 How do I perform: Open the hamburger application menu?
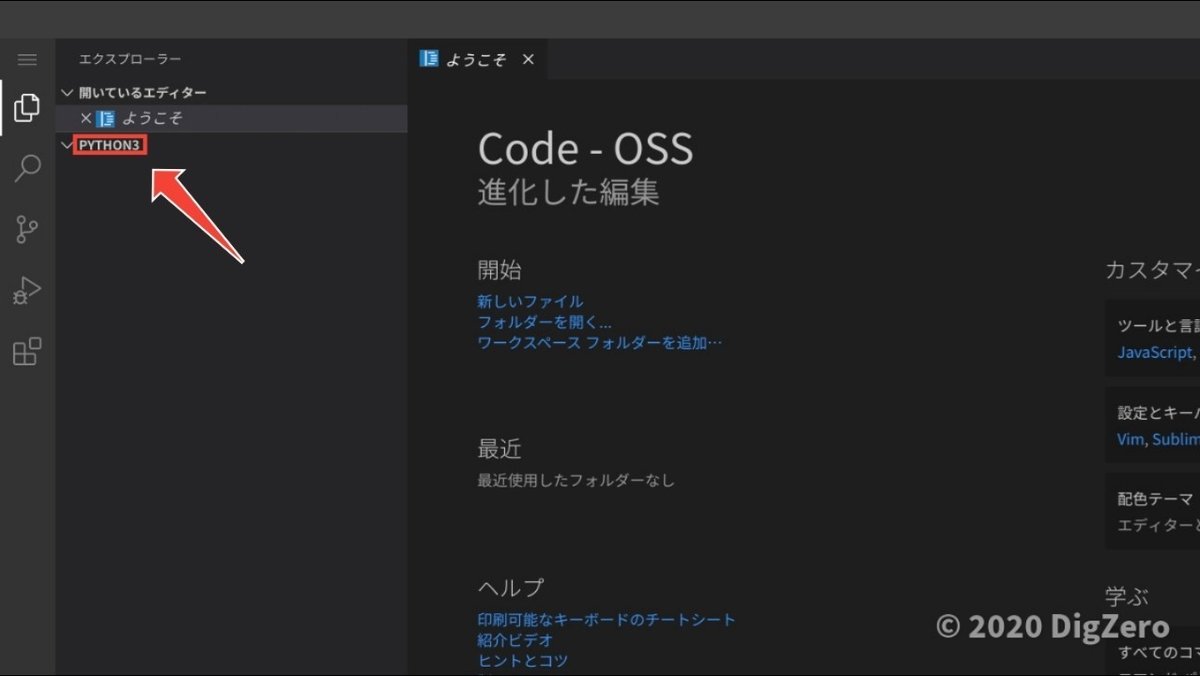pos(27,60)
